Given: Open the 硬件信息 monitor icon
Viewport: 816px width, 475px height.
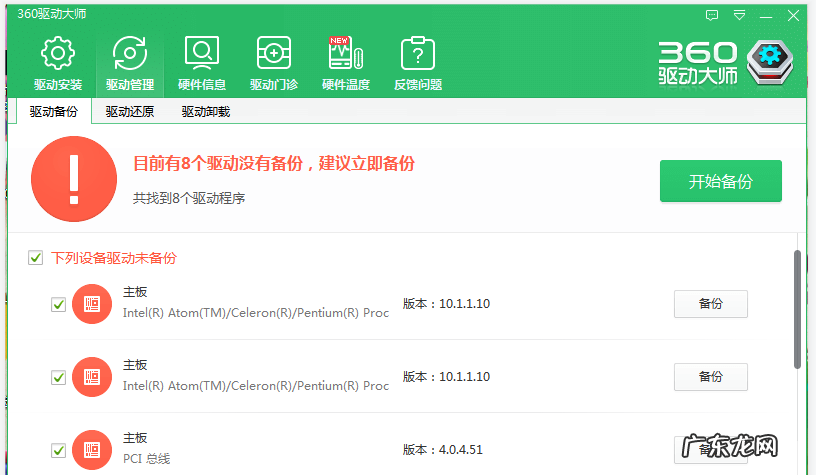Looking at the screenshot, I should (202, 53).
